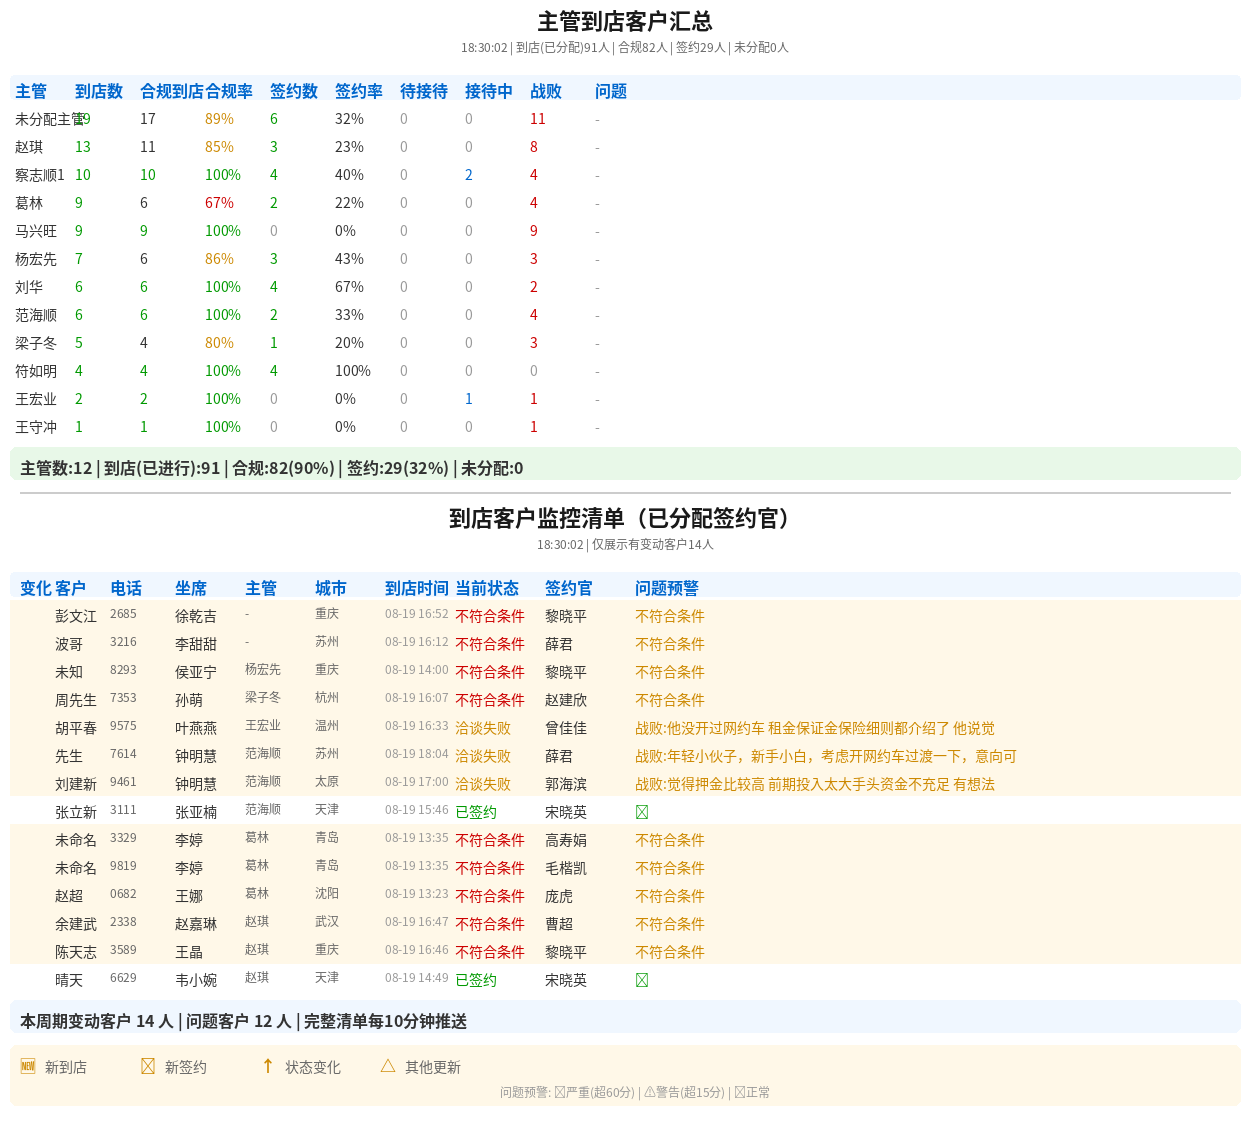Click the 80% compliance rate for 梁子冬

pyautogui.click(x=219, y=343)
